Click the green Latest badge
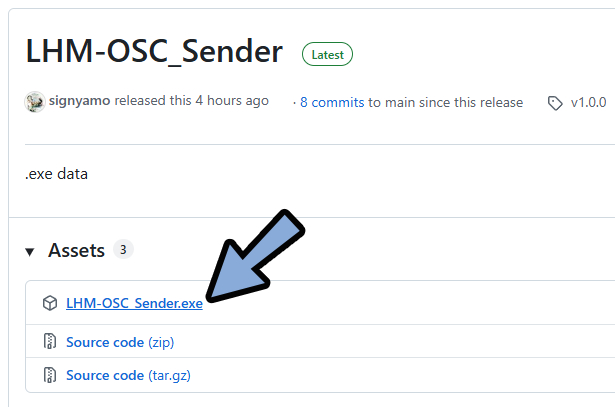The image size is (615, 407). click(327, 54)
